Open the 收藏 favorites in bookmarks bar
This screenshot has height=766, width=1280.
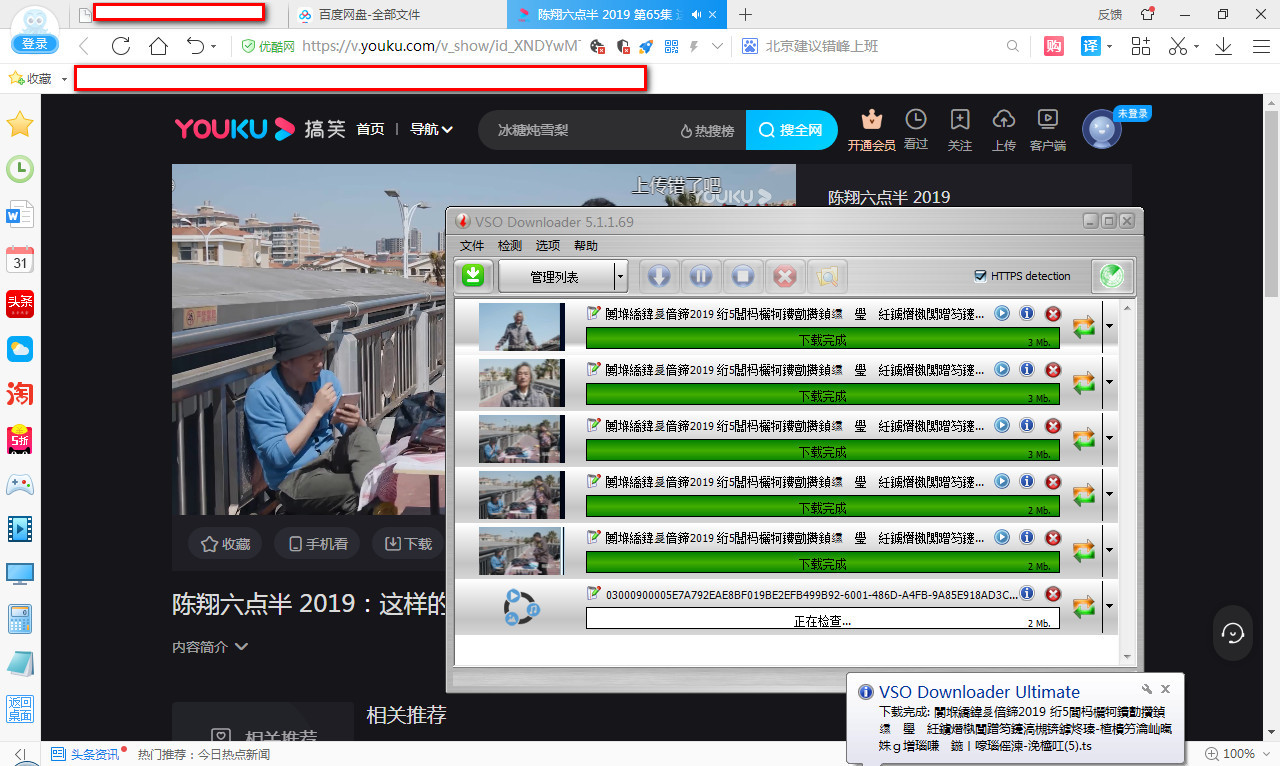click(31, 78)
